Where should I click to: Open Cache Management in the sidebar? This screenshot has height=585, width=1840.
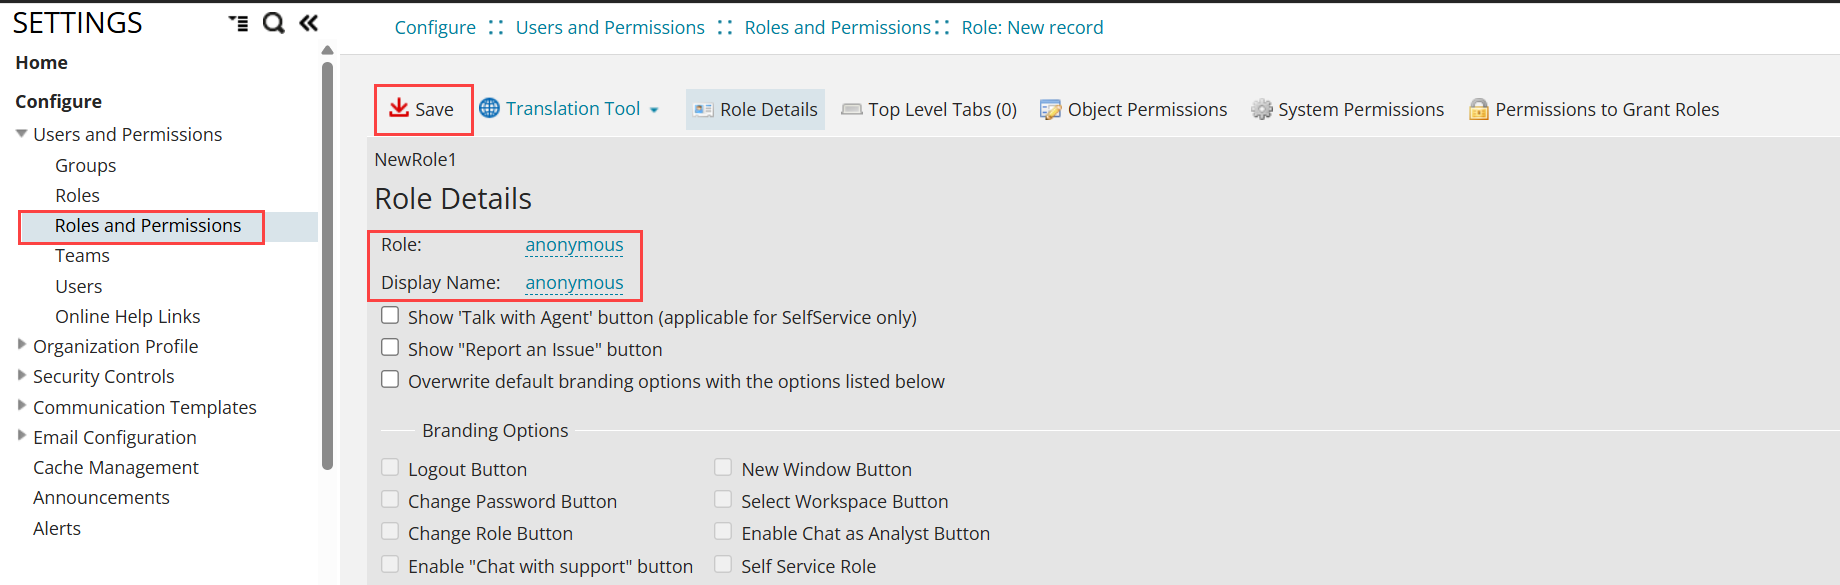click(x=116, y=468)
